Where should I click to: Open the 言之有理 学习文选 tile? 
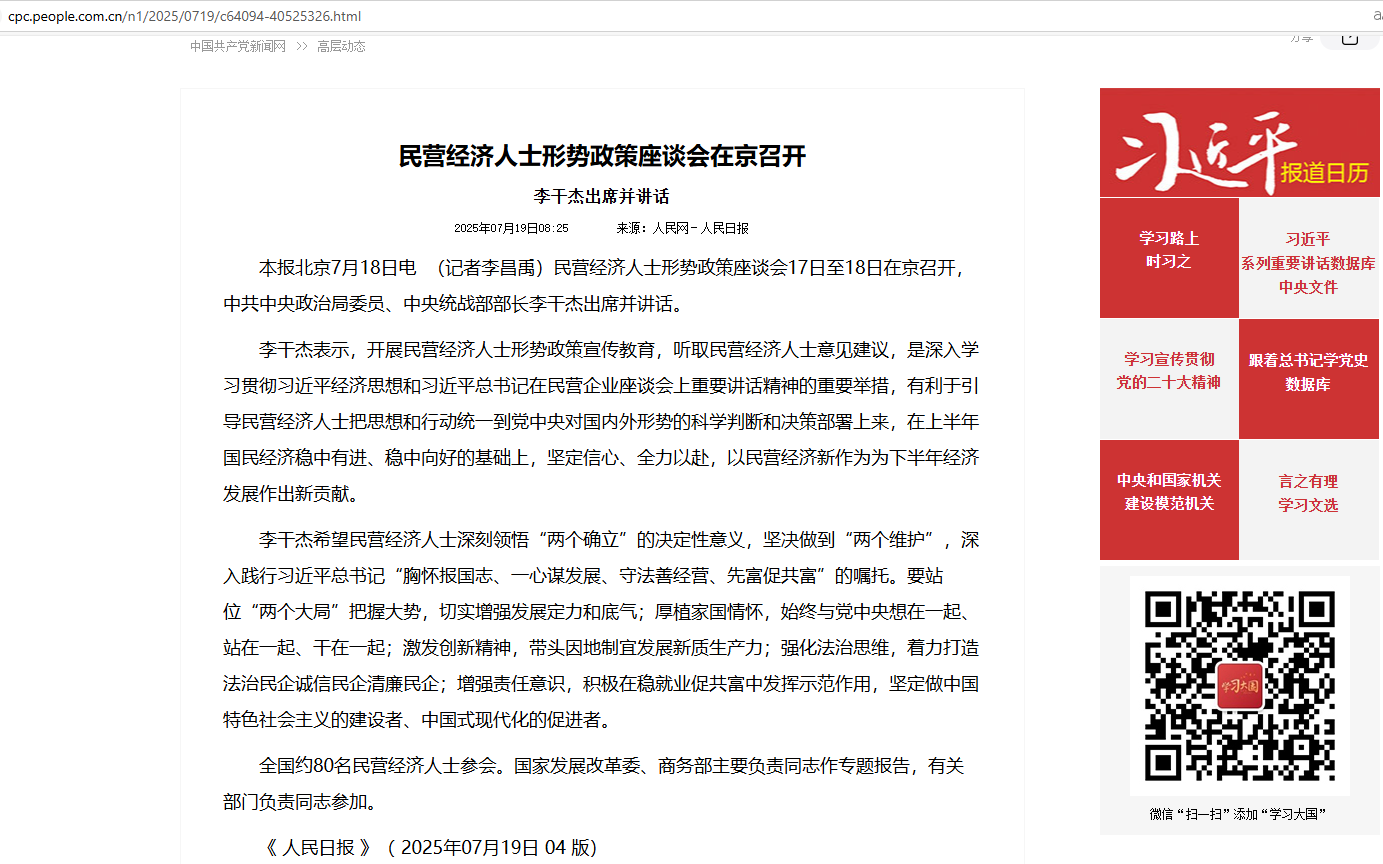coord(1308,500)
